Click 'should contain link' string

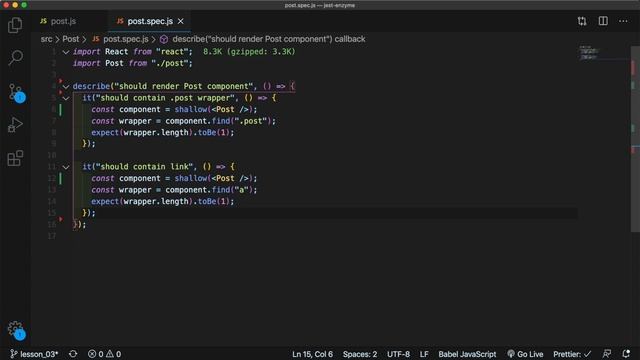(x=144, y=167)
